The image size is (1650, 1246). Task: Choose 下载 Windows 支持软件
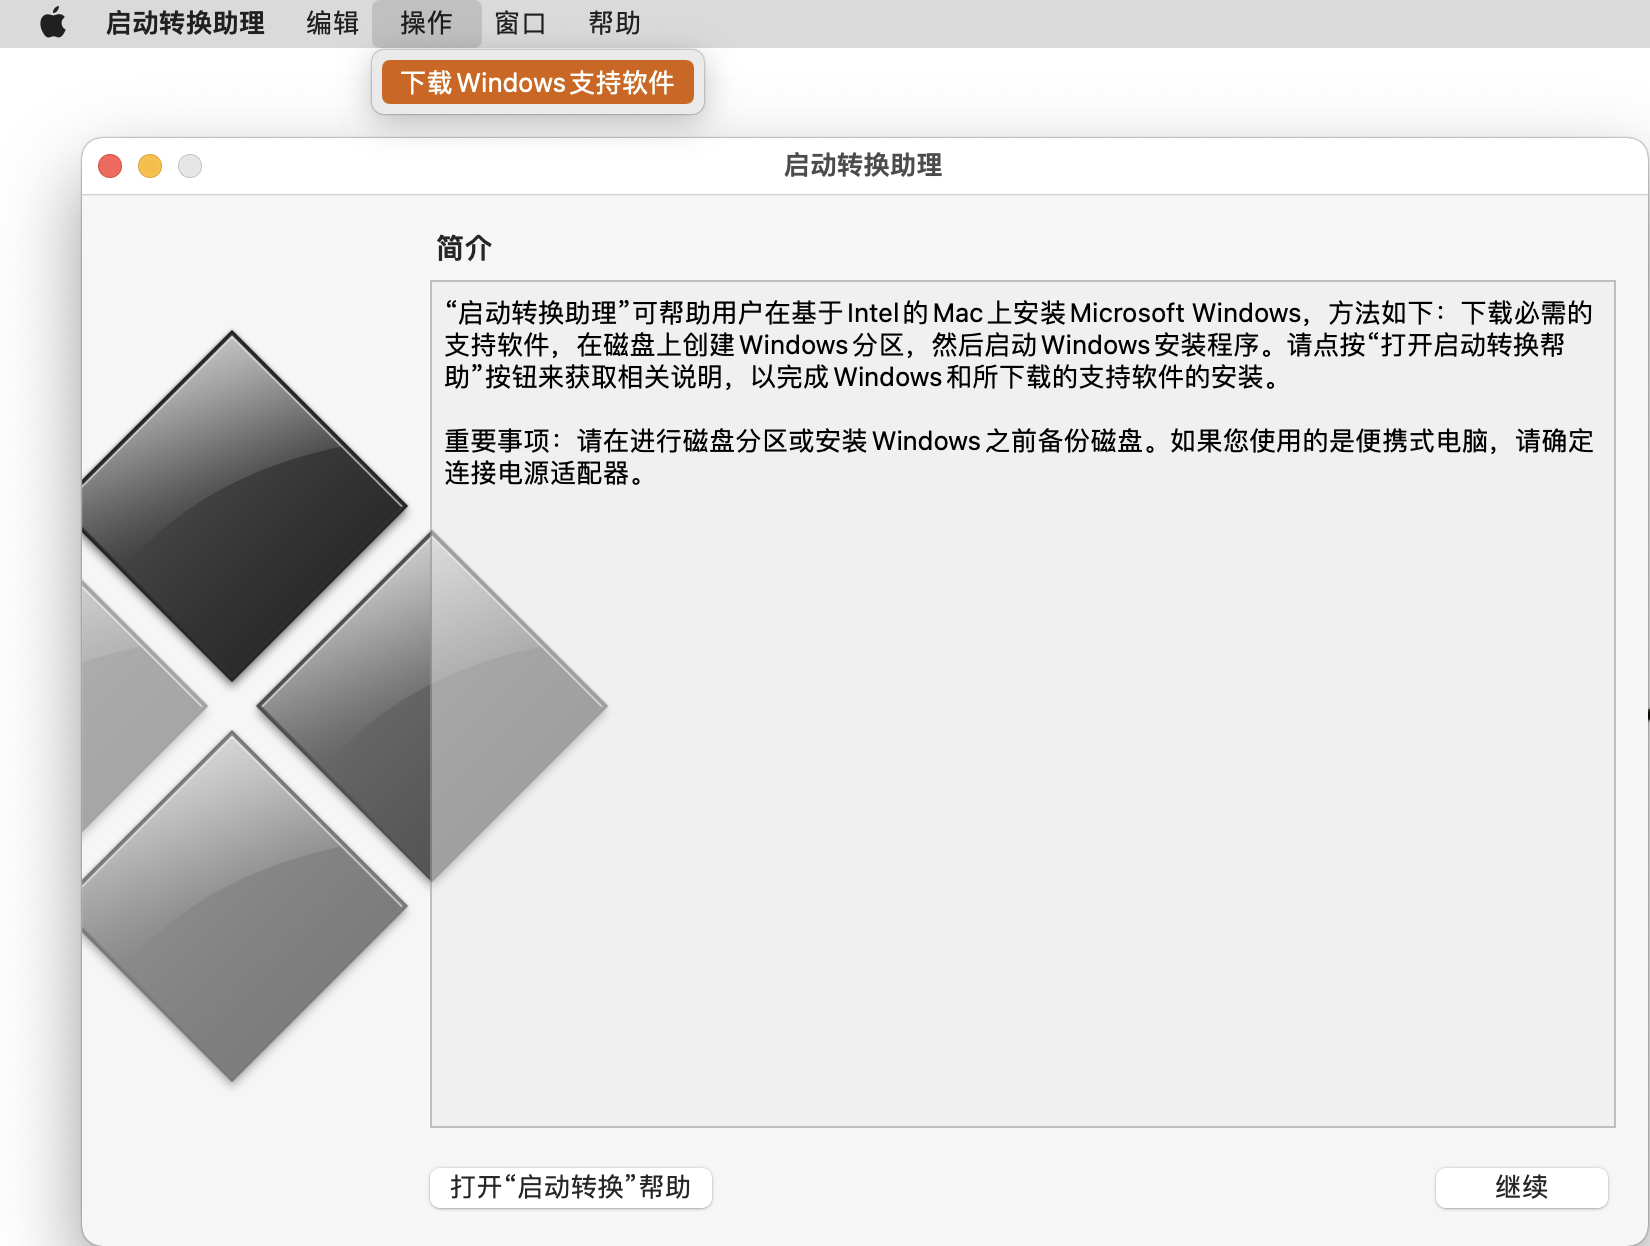click(538, 82)
